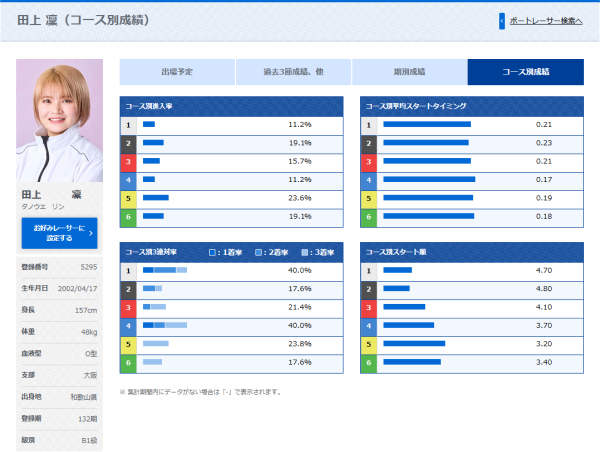The image size is (600, 452).
Task: Click the 3.70 start order value
Action: 544,326
